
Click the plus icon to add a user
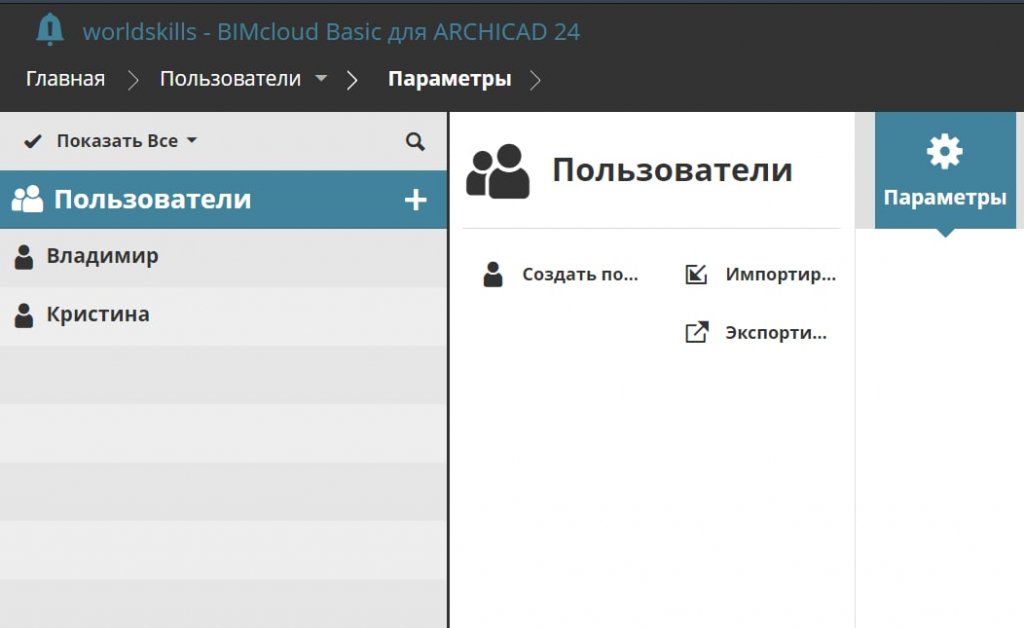pos(415,200)
